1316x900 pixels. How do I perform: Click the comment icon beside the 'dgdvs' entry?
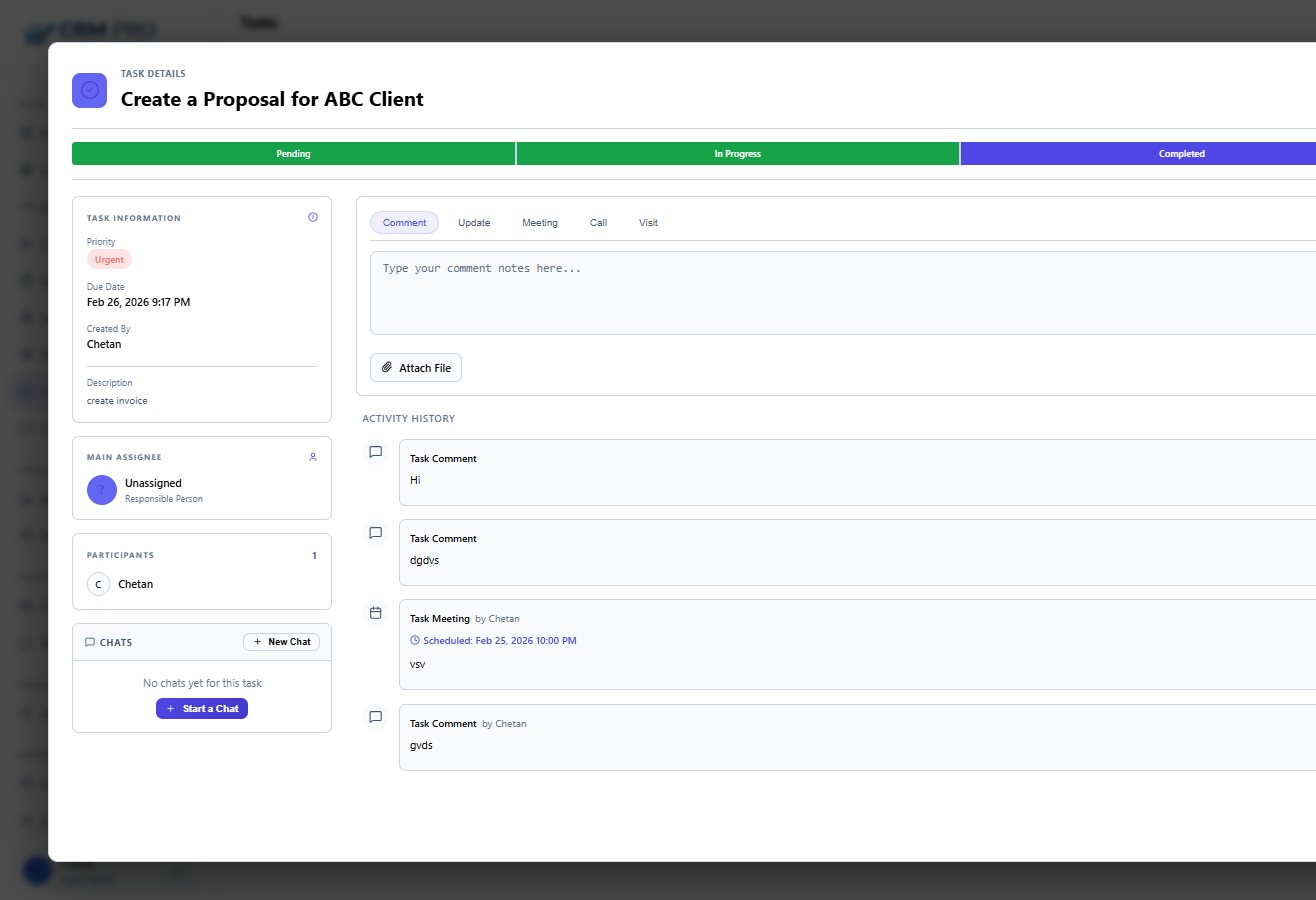click(x=376, y=532)
